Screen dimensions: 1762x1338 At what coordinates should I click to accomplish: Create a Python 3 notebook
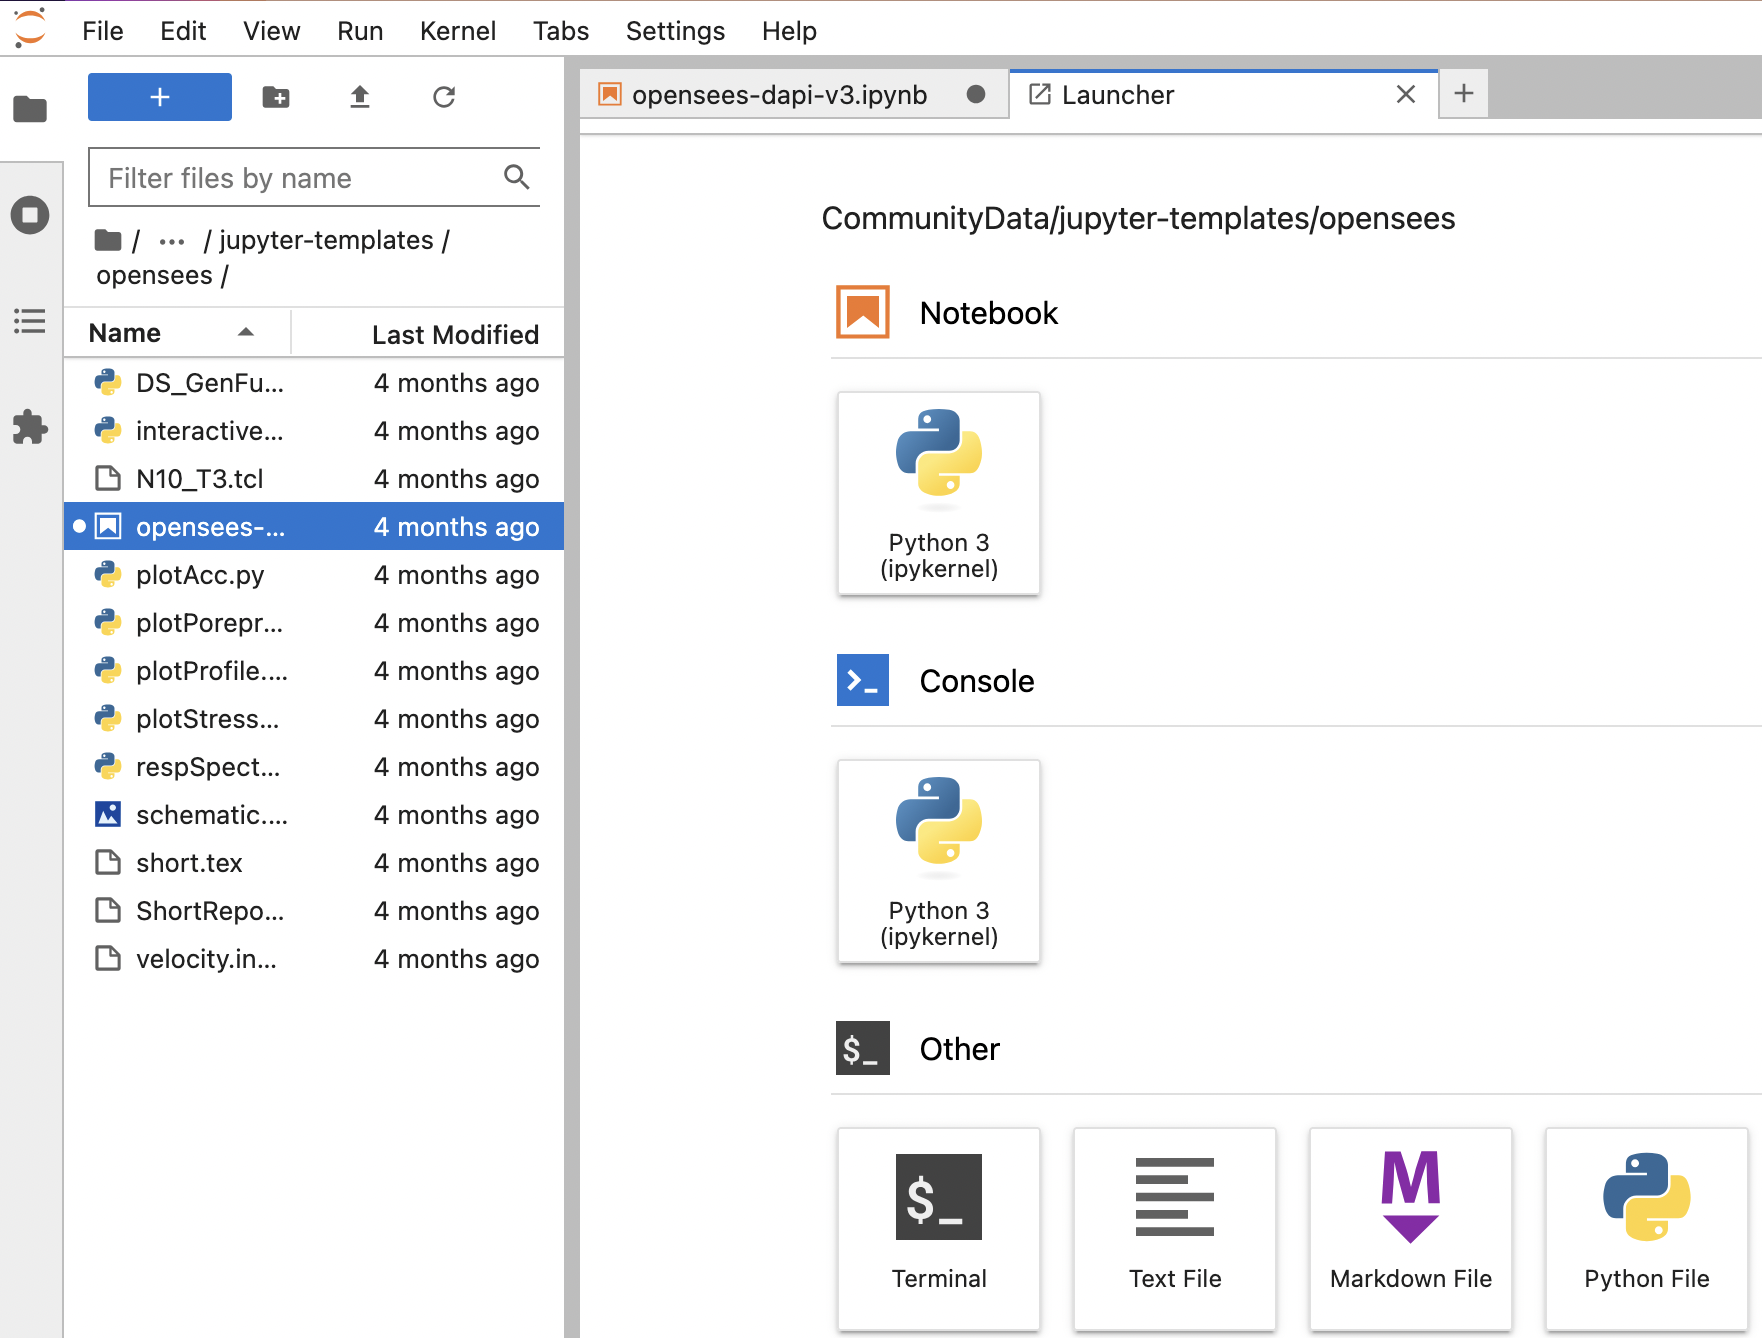(939, 493)
